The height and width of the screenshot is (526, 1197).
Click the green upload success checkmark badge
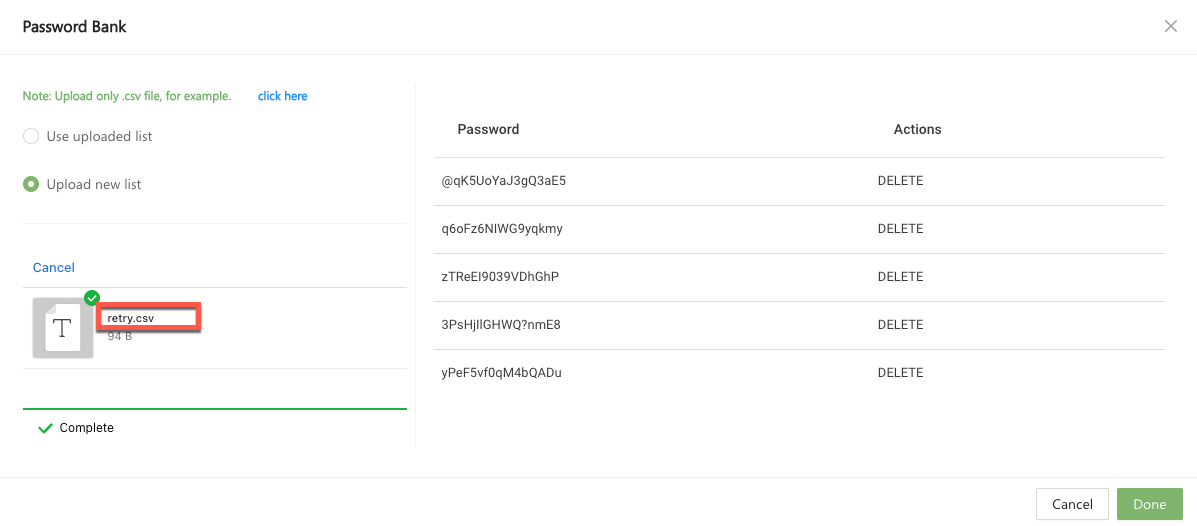point(92,298)
